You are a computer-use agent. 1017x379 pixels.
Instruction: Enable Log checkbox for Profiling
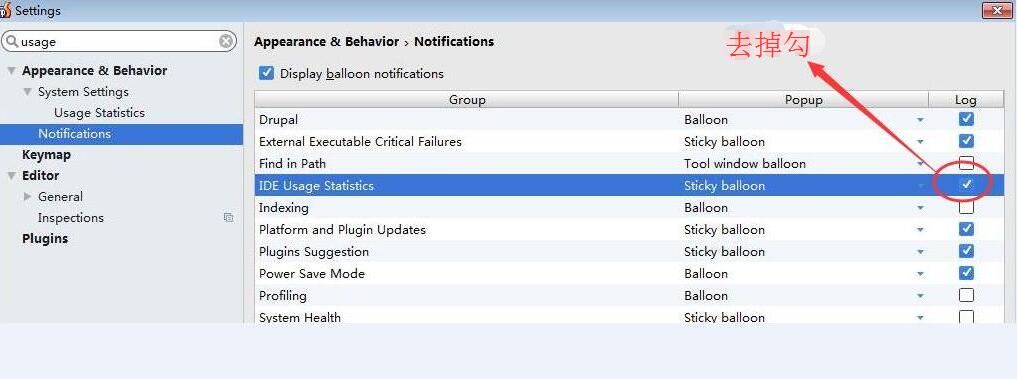[x=966, y=295]
